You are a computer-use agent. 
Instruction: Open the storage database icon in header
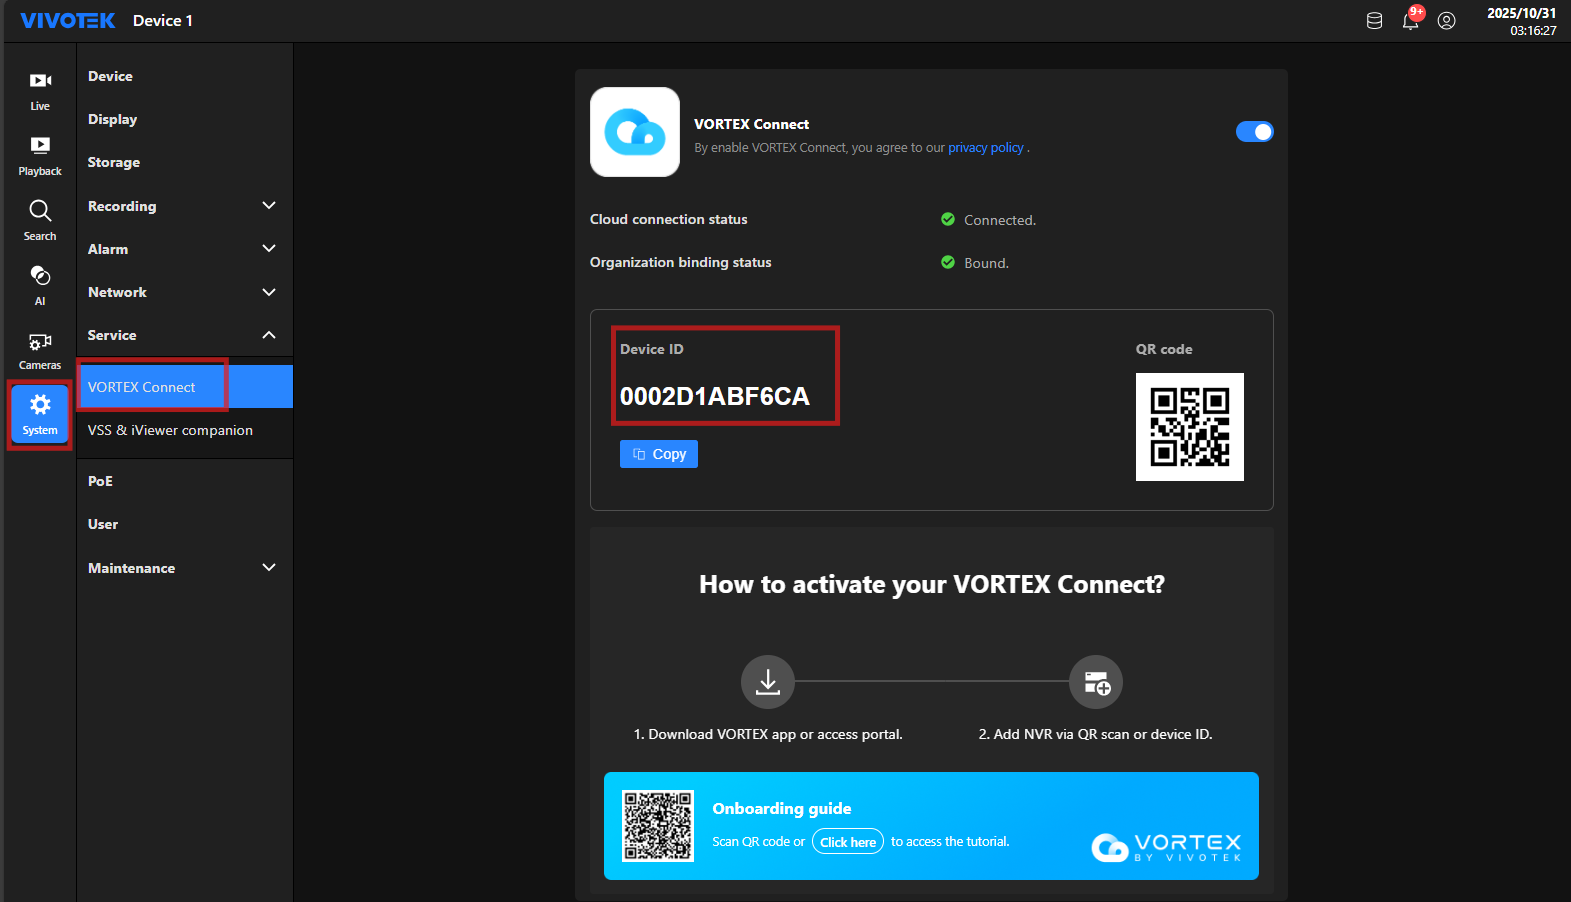pyautogui.click(x=1375, y=21)
